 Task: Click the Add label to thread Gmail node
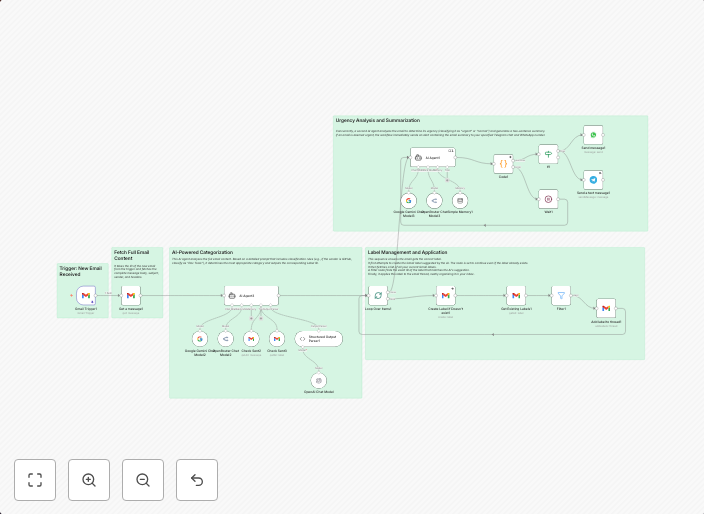coord(606,309)
